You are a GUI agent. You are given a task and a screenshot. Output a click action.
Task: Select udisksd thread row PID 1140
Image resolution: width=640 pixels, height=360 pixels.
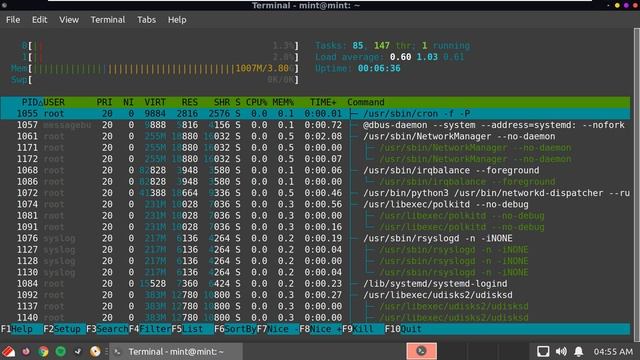click(315, 318)
